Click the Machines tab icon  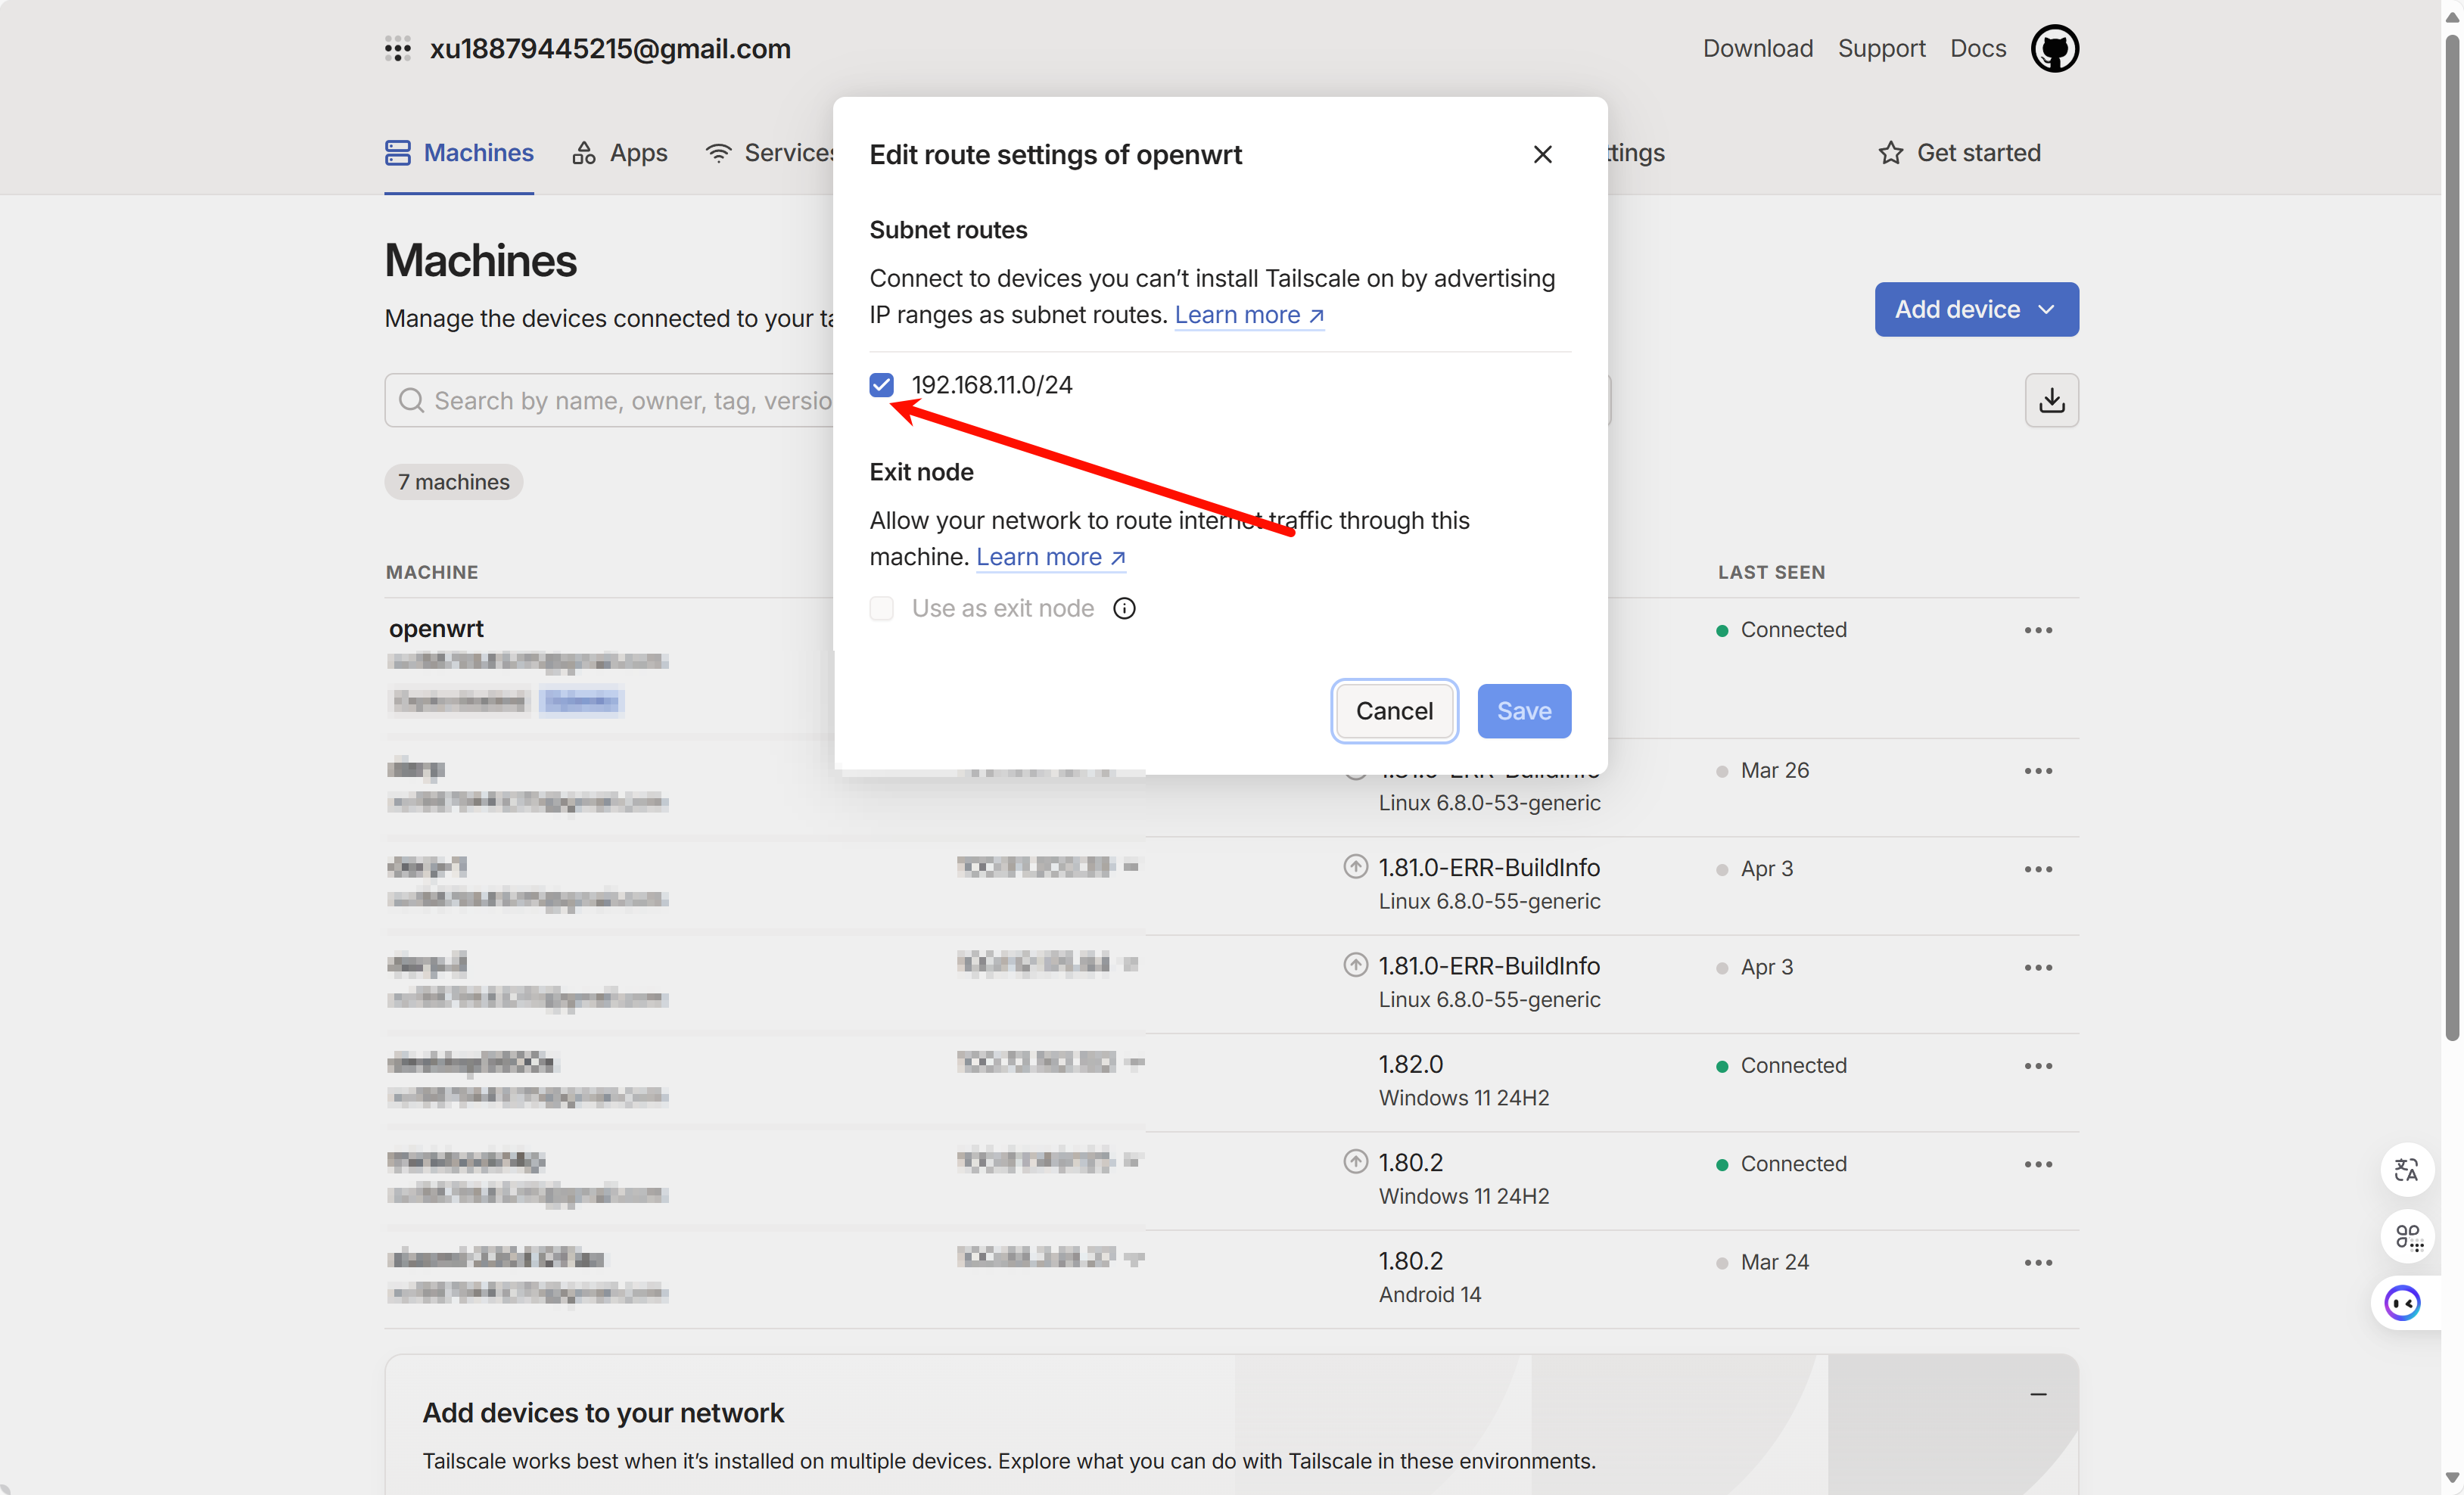pos(398,152)
